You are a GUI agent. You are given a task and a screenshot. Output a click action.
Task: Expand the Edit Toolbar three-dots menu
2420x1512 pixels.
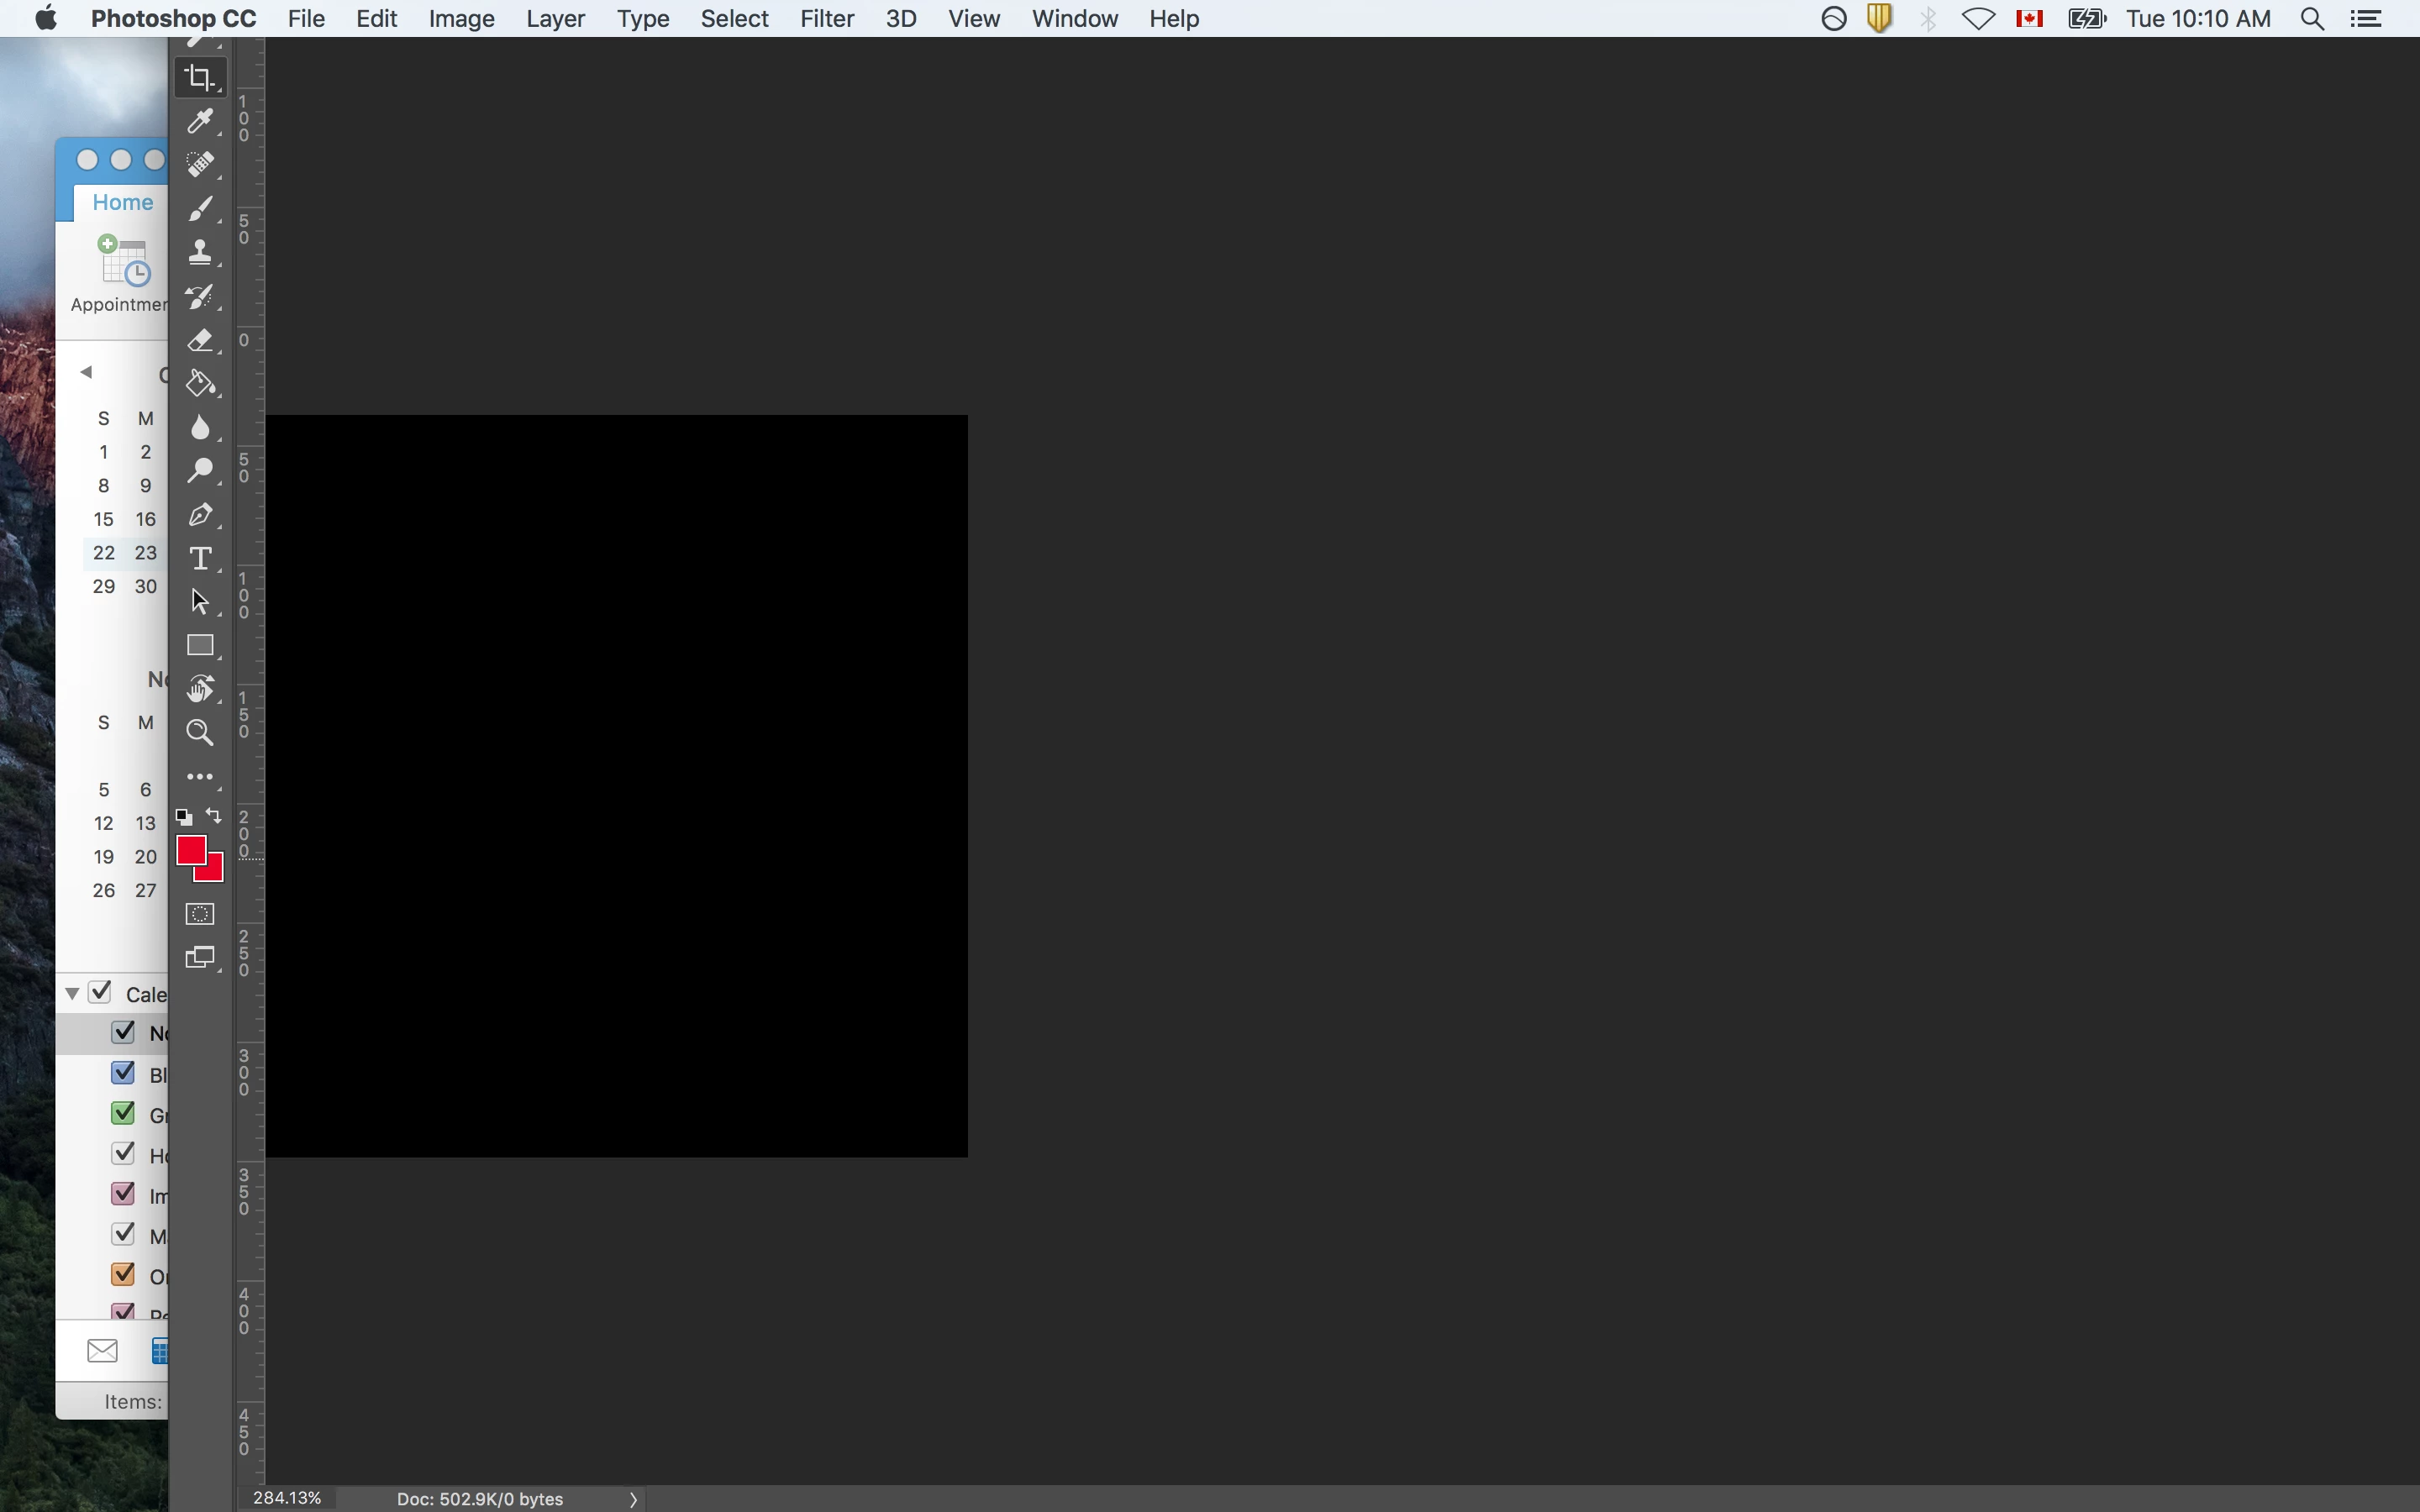pyautogui.click(x=200, y=777)
